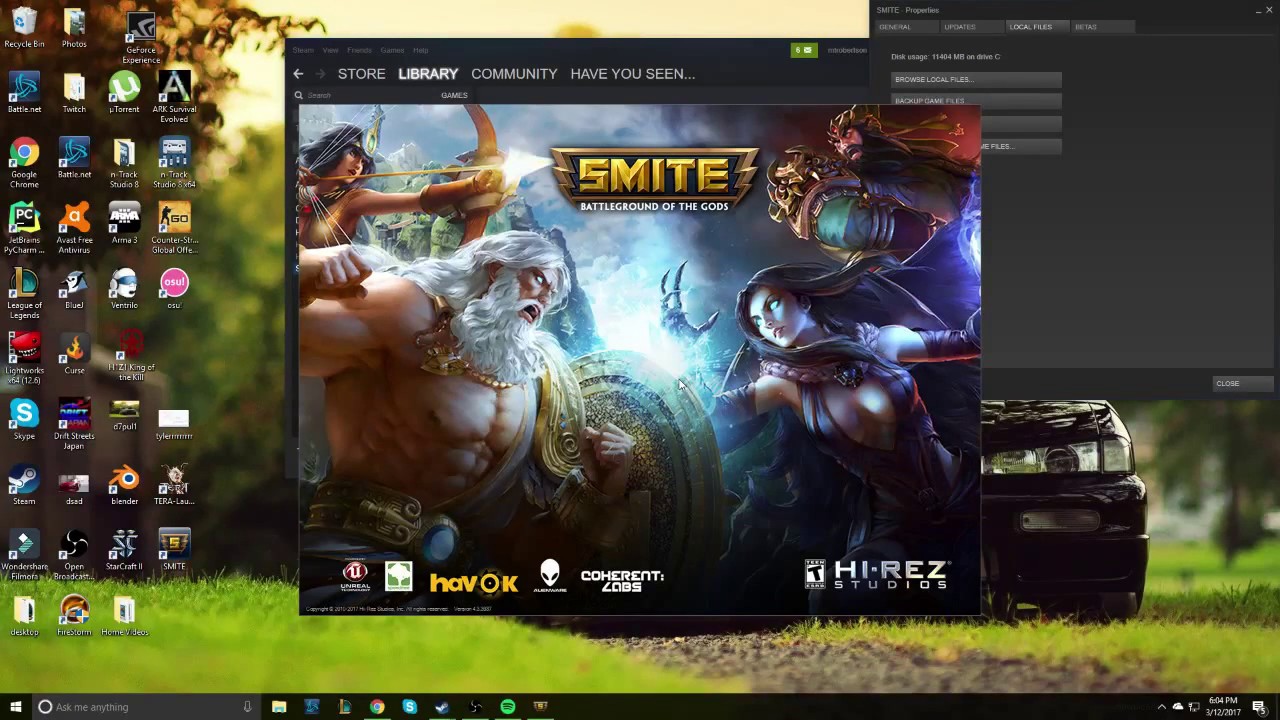
Task: Launch ARK Survival Evolved shortcut
Action: (x=174, y=97)
